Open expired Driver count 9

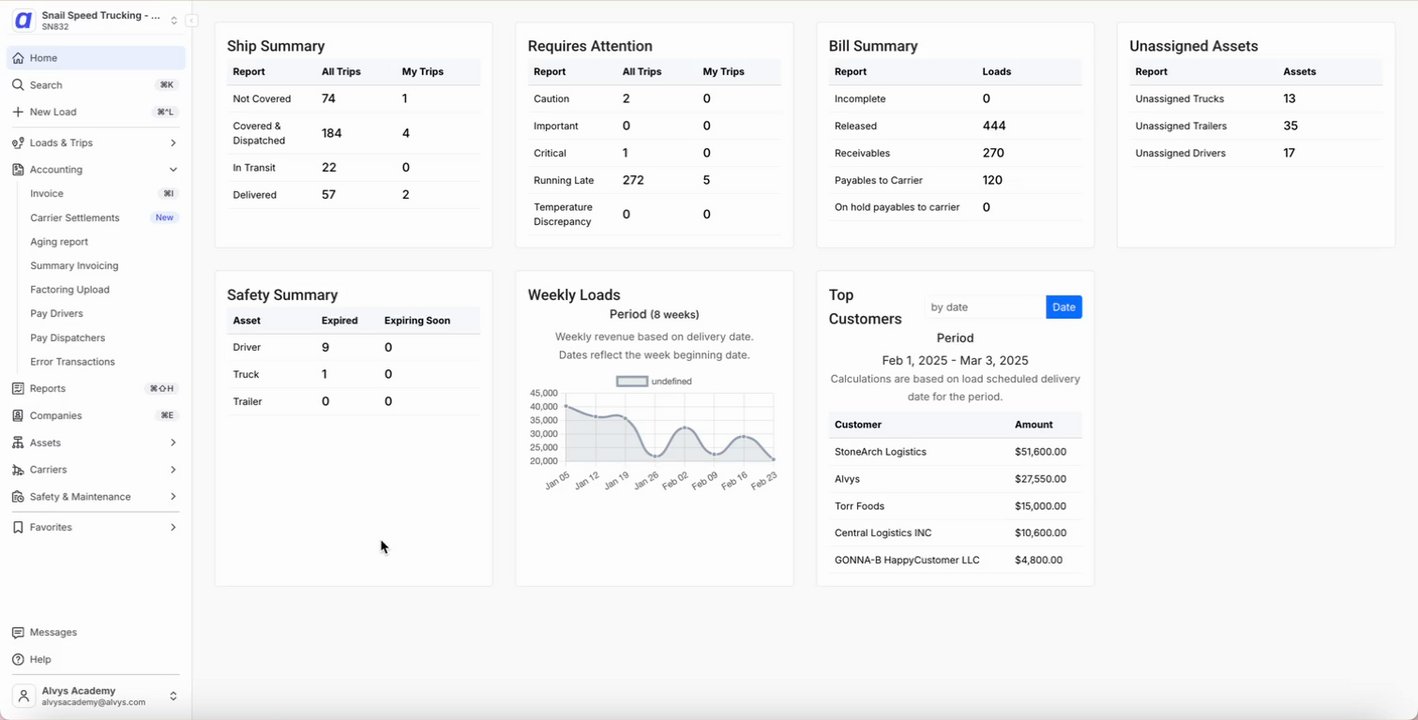pos(326,347)
